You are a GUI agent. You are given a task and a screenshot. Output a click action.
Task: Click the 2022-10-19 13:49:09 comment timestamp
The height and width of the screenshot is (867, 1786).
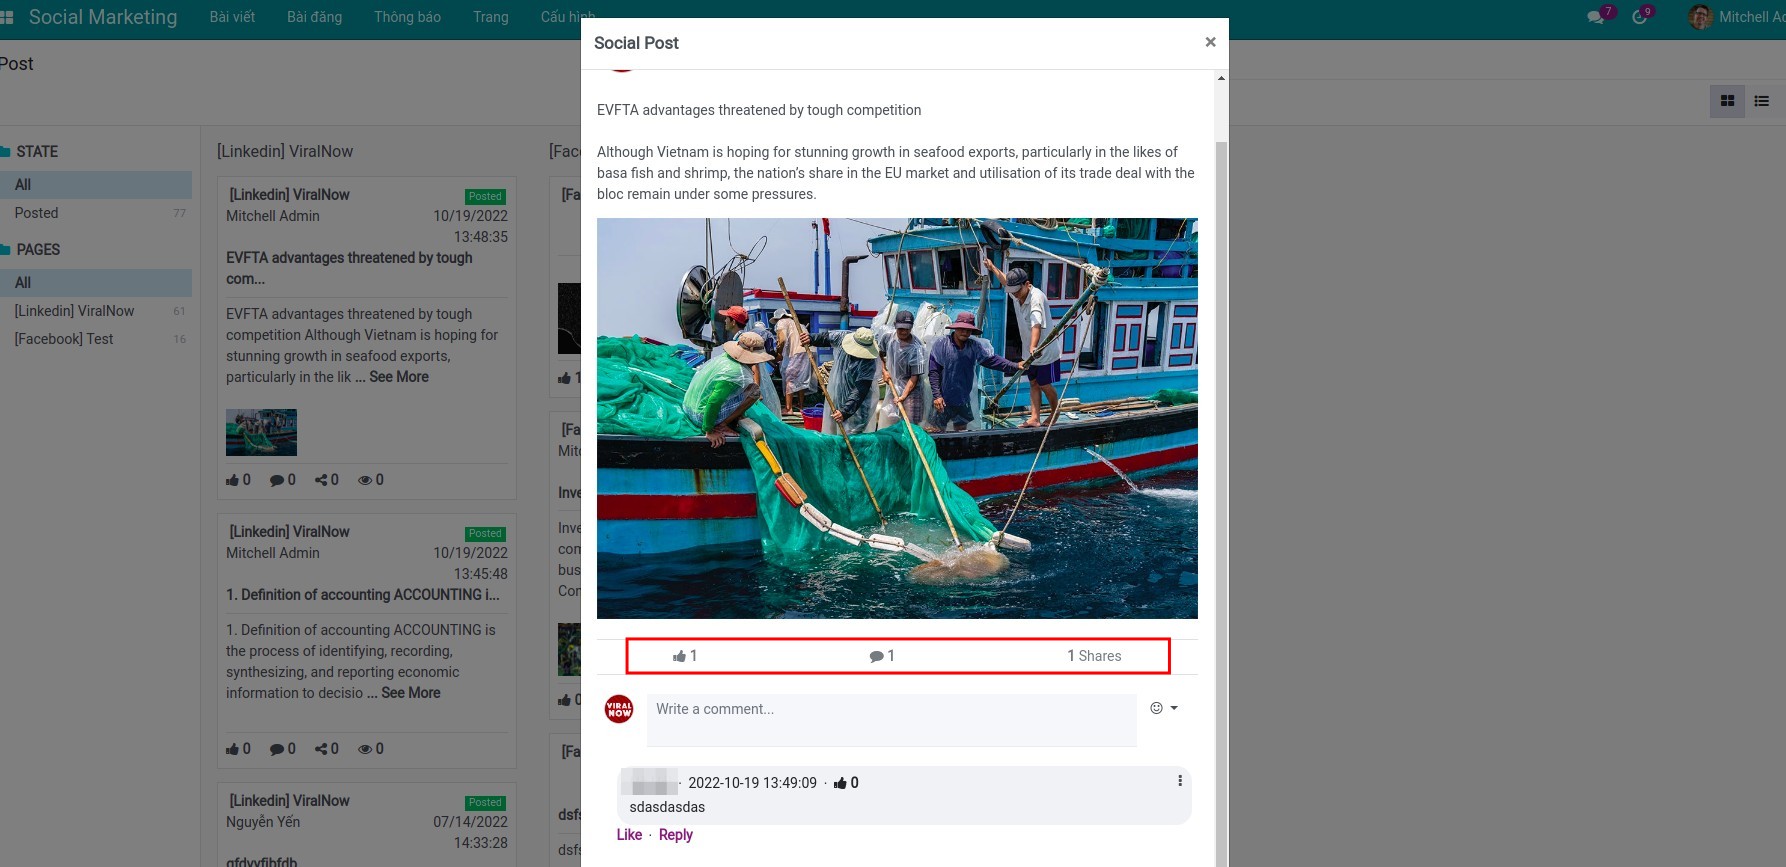tap(752, 783)
